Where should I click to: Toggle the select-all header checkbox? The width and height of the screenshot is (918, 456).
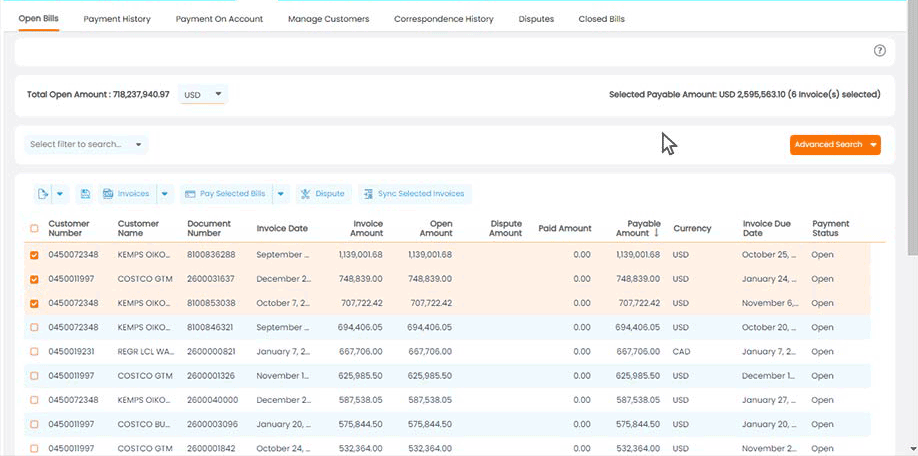[35, 229]
